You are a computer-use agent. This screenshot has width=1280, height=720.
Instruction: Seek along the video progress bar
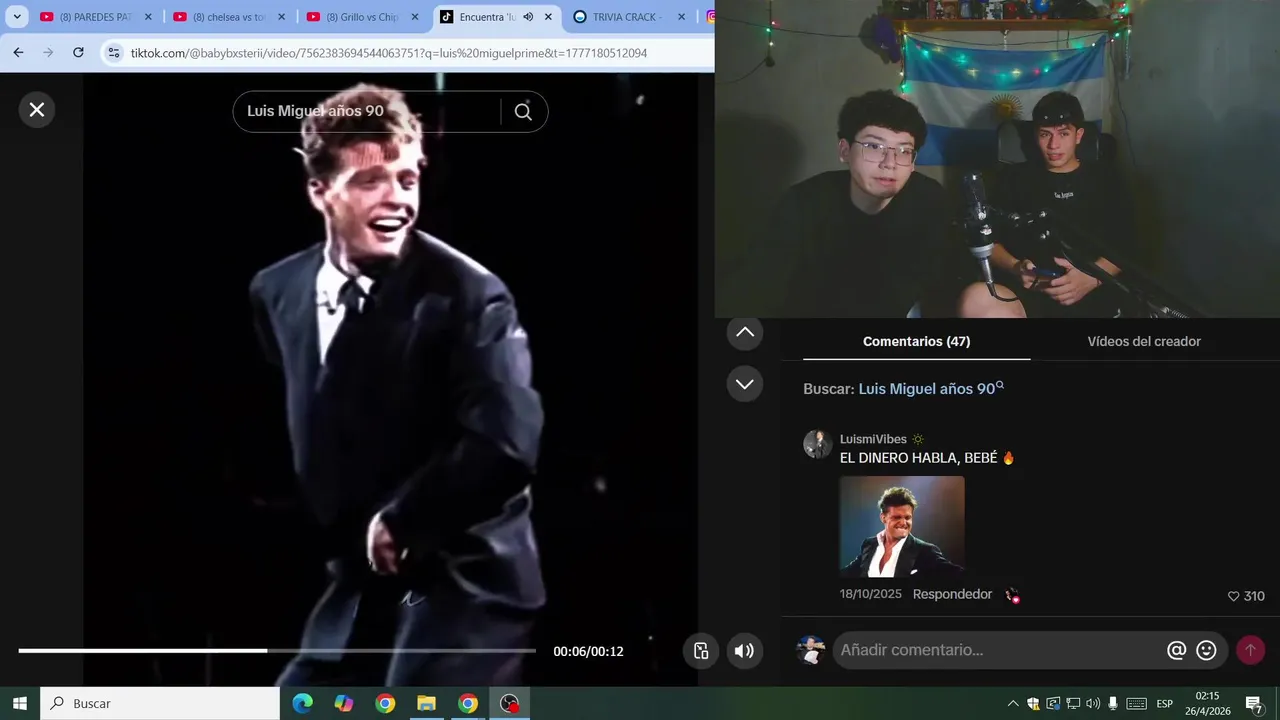tap(277, 651)
